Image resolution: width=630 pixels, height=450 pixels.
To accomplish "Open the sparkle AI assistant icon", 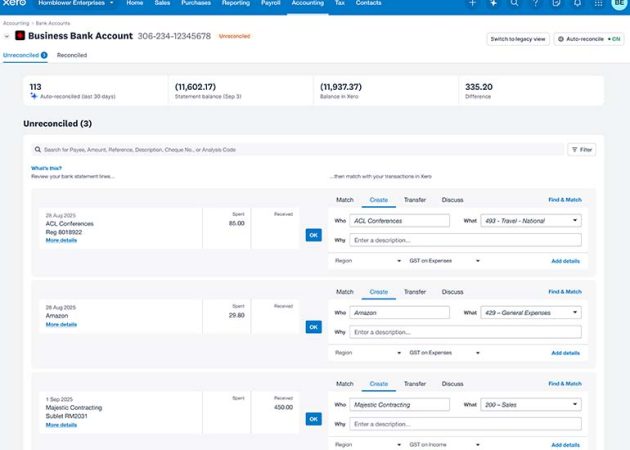I will pos(493,3).
